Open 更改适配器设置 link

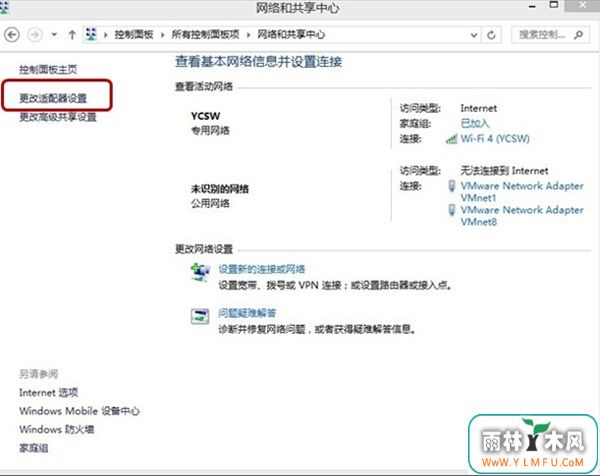(x=53, y=98)
